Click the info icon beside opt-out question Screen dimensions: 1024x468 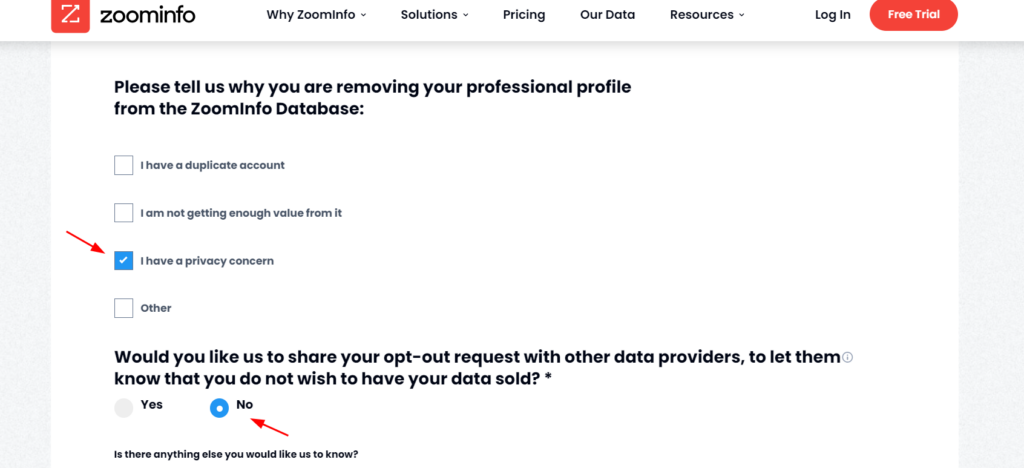pyautogui.click(x=848, y=357)
